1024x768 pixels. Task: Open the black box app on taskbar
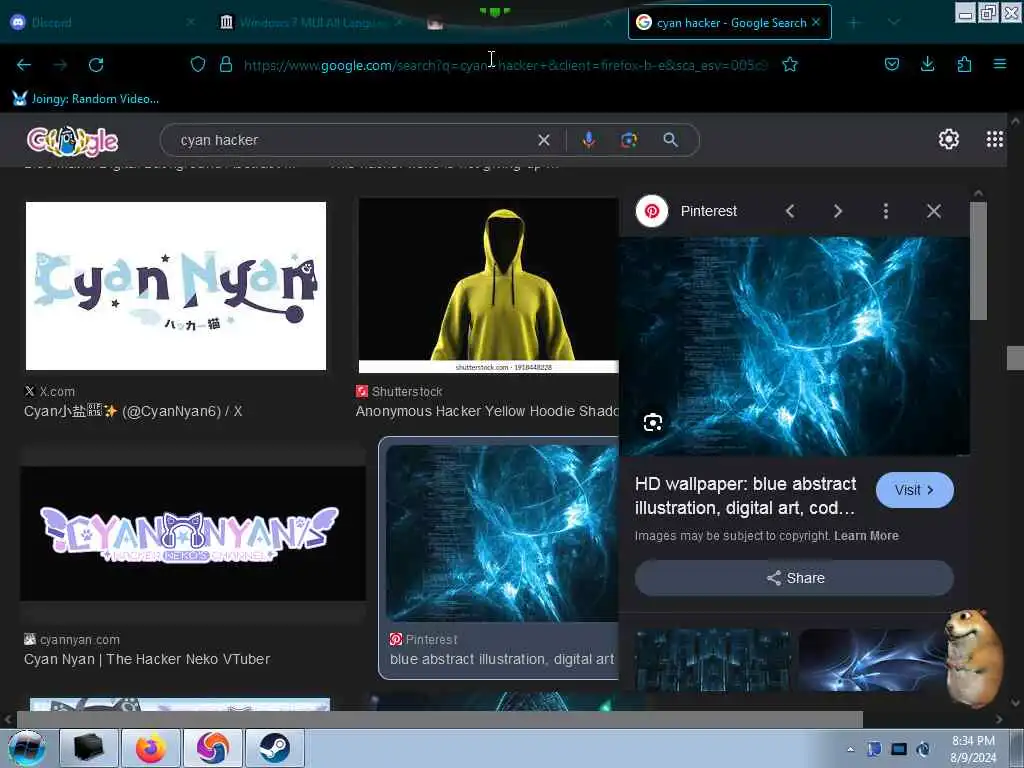[x=89, y=748]
